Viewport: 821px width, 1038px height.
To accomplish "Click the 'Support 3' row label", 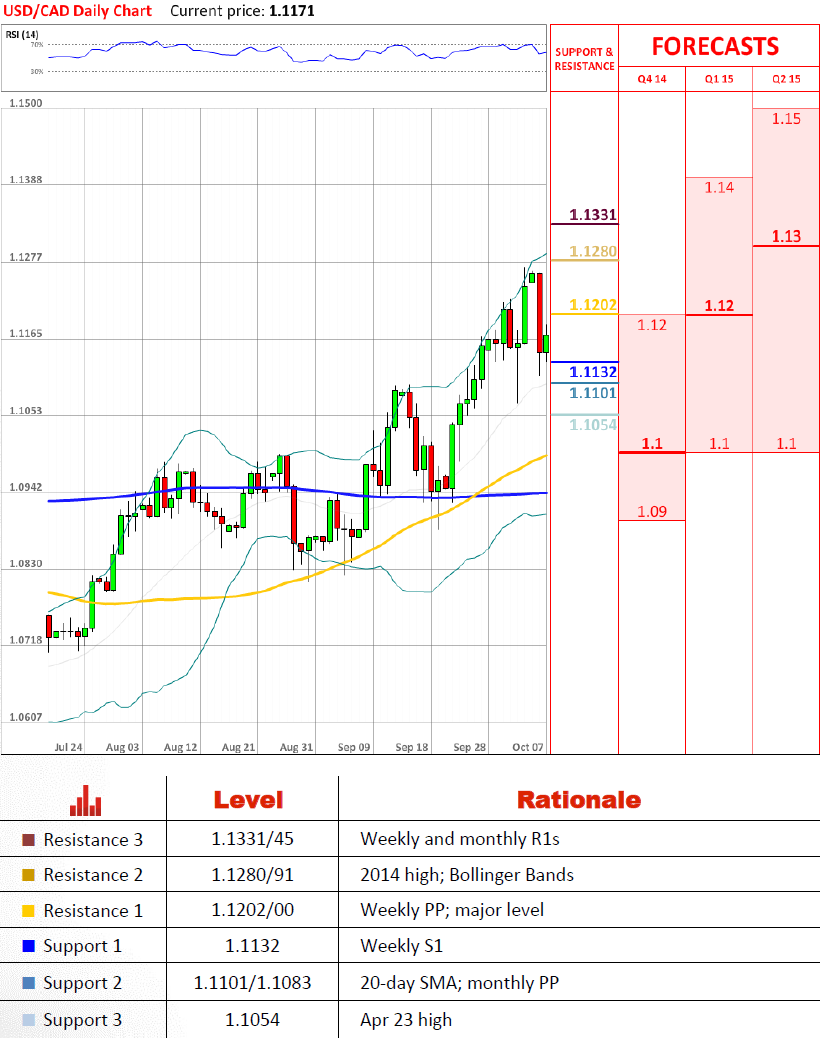I will [x=83, y=1021].
